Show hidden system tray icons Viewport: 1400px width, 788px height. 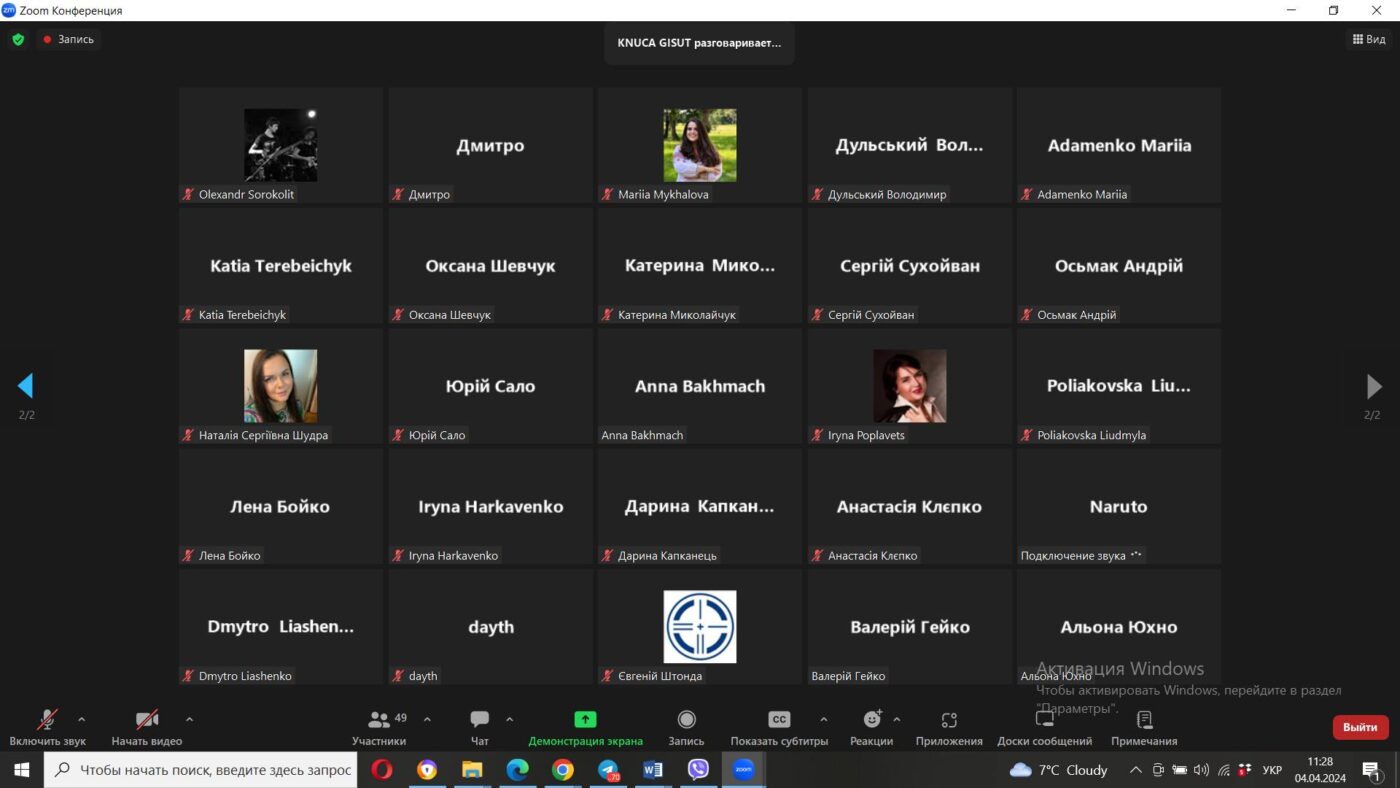(1135, 770)
